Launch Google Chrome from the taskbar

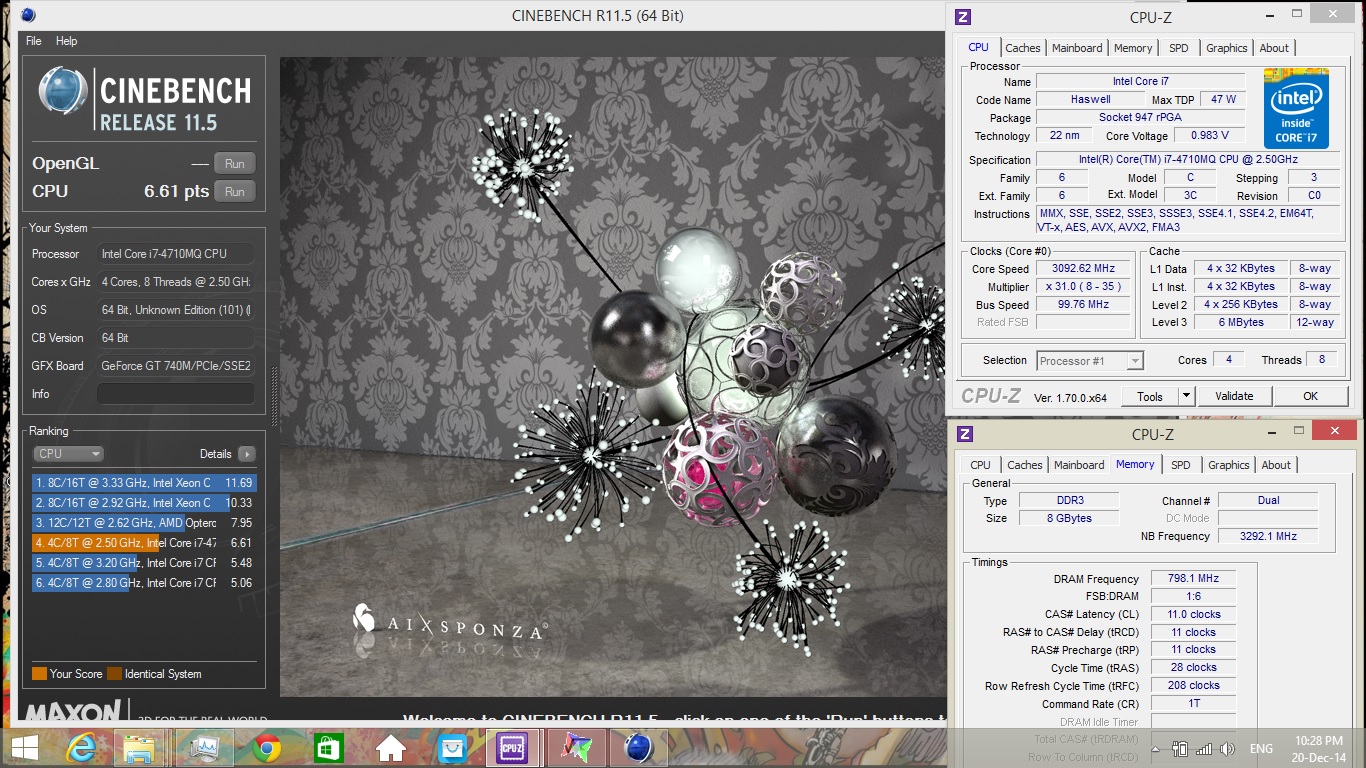[266, 748]
